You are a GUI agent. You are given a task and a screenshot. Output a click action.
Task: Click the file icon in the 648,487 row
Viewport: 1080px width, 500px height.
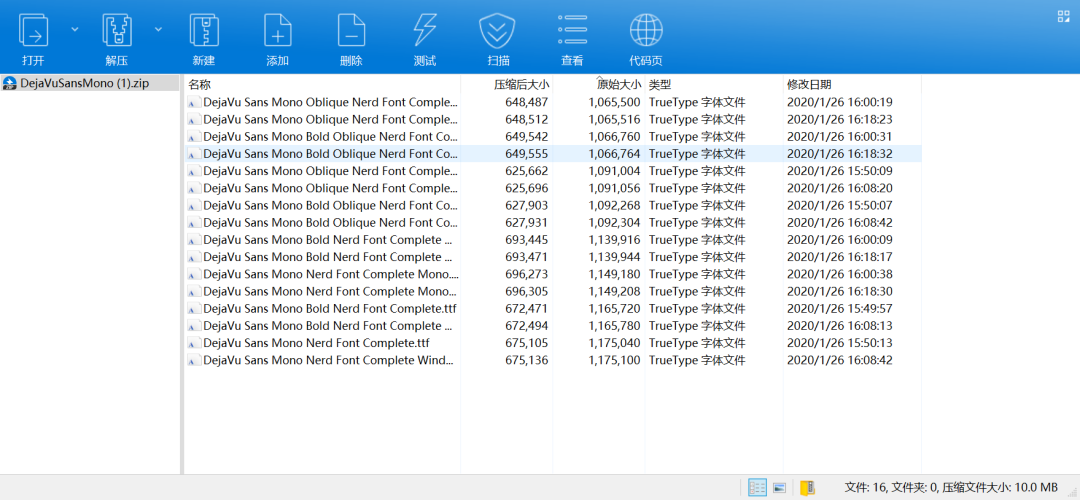tap(194, 103)
